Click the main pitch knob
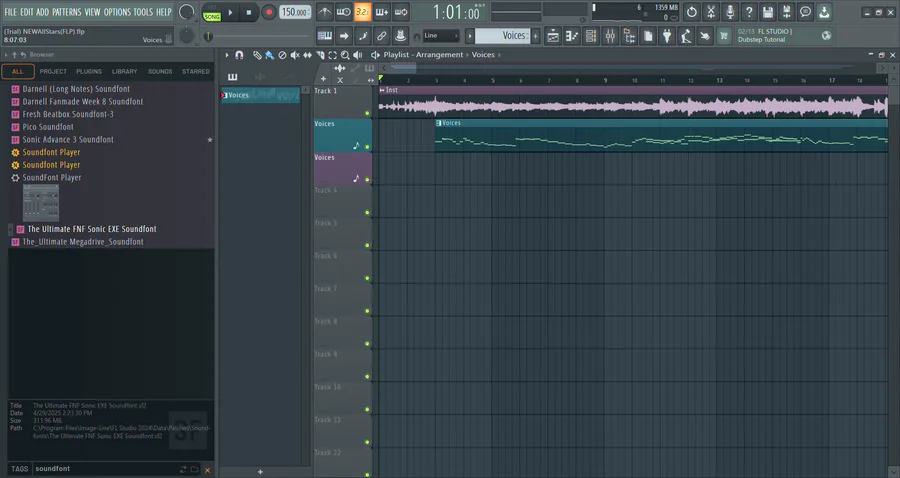 point(187,36)
